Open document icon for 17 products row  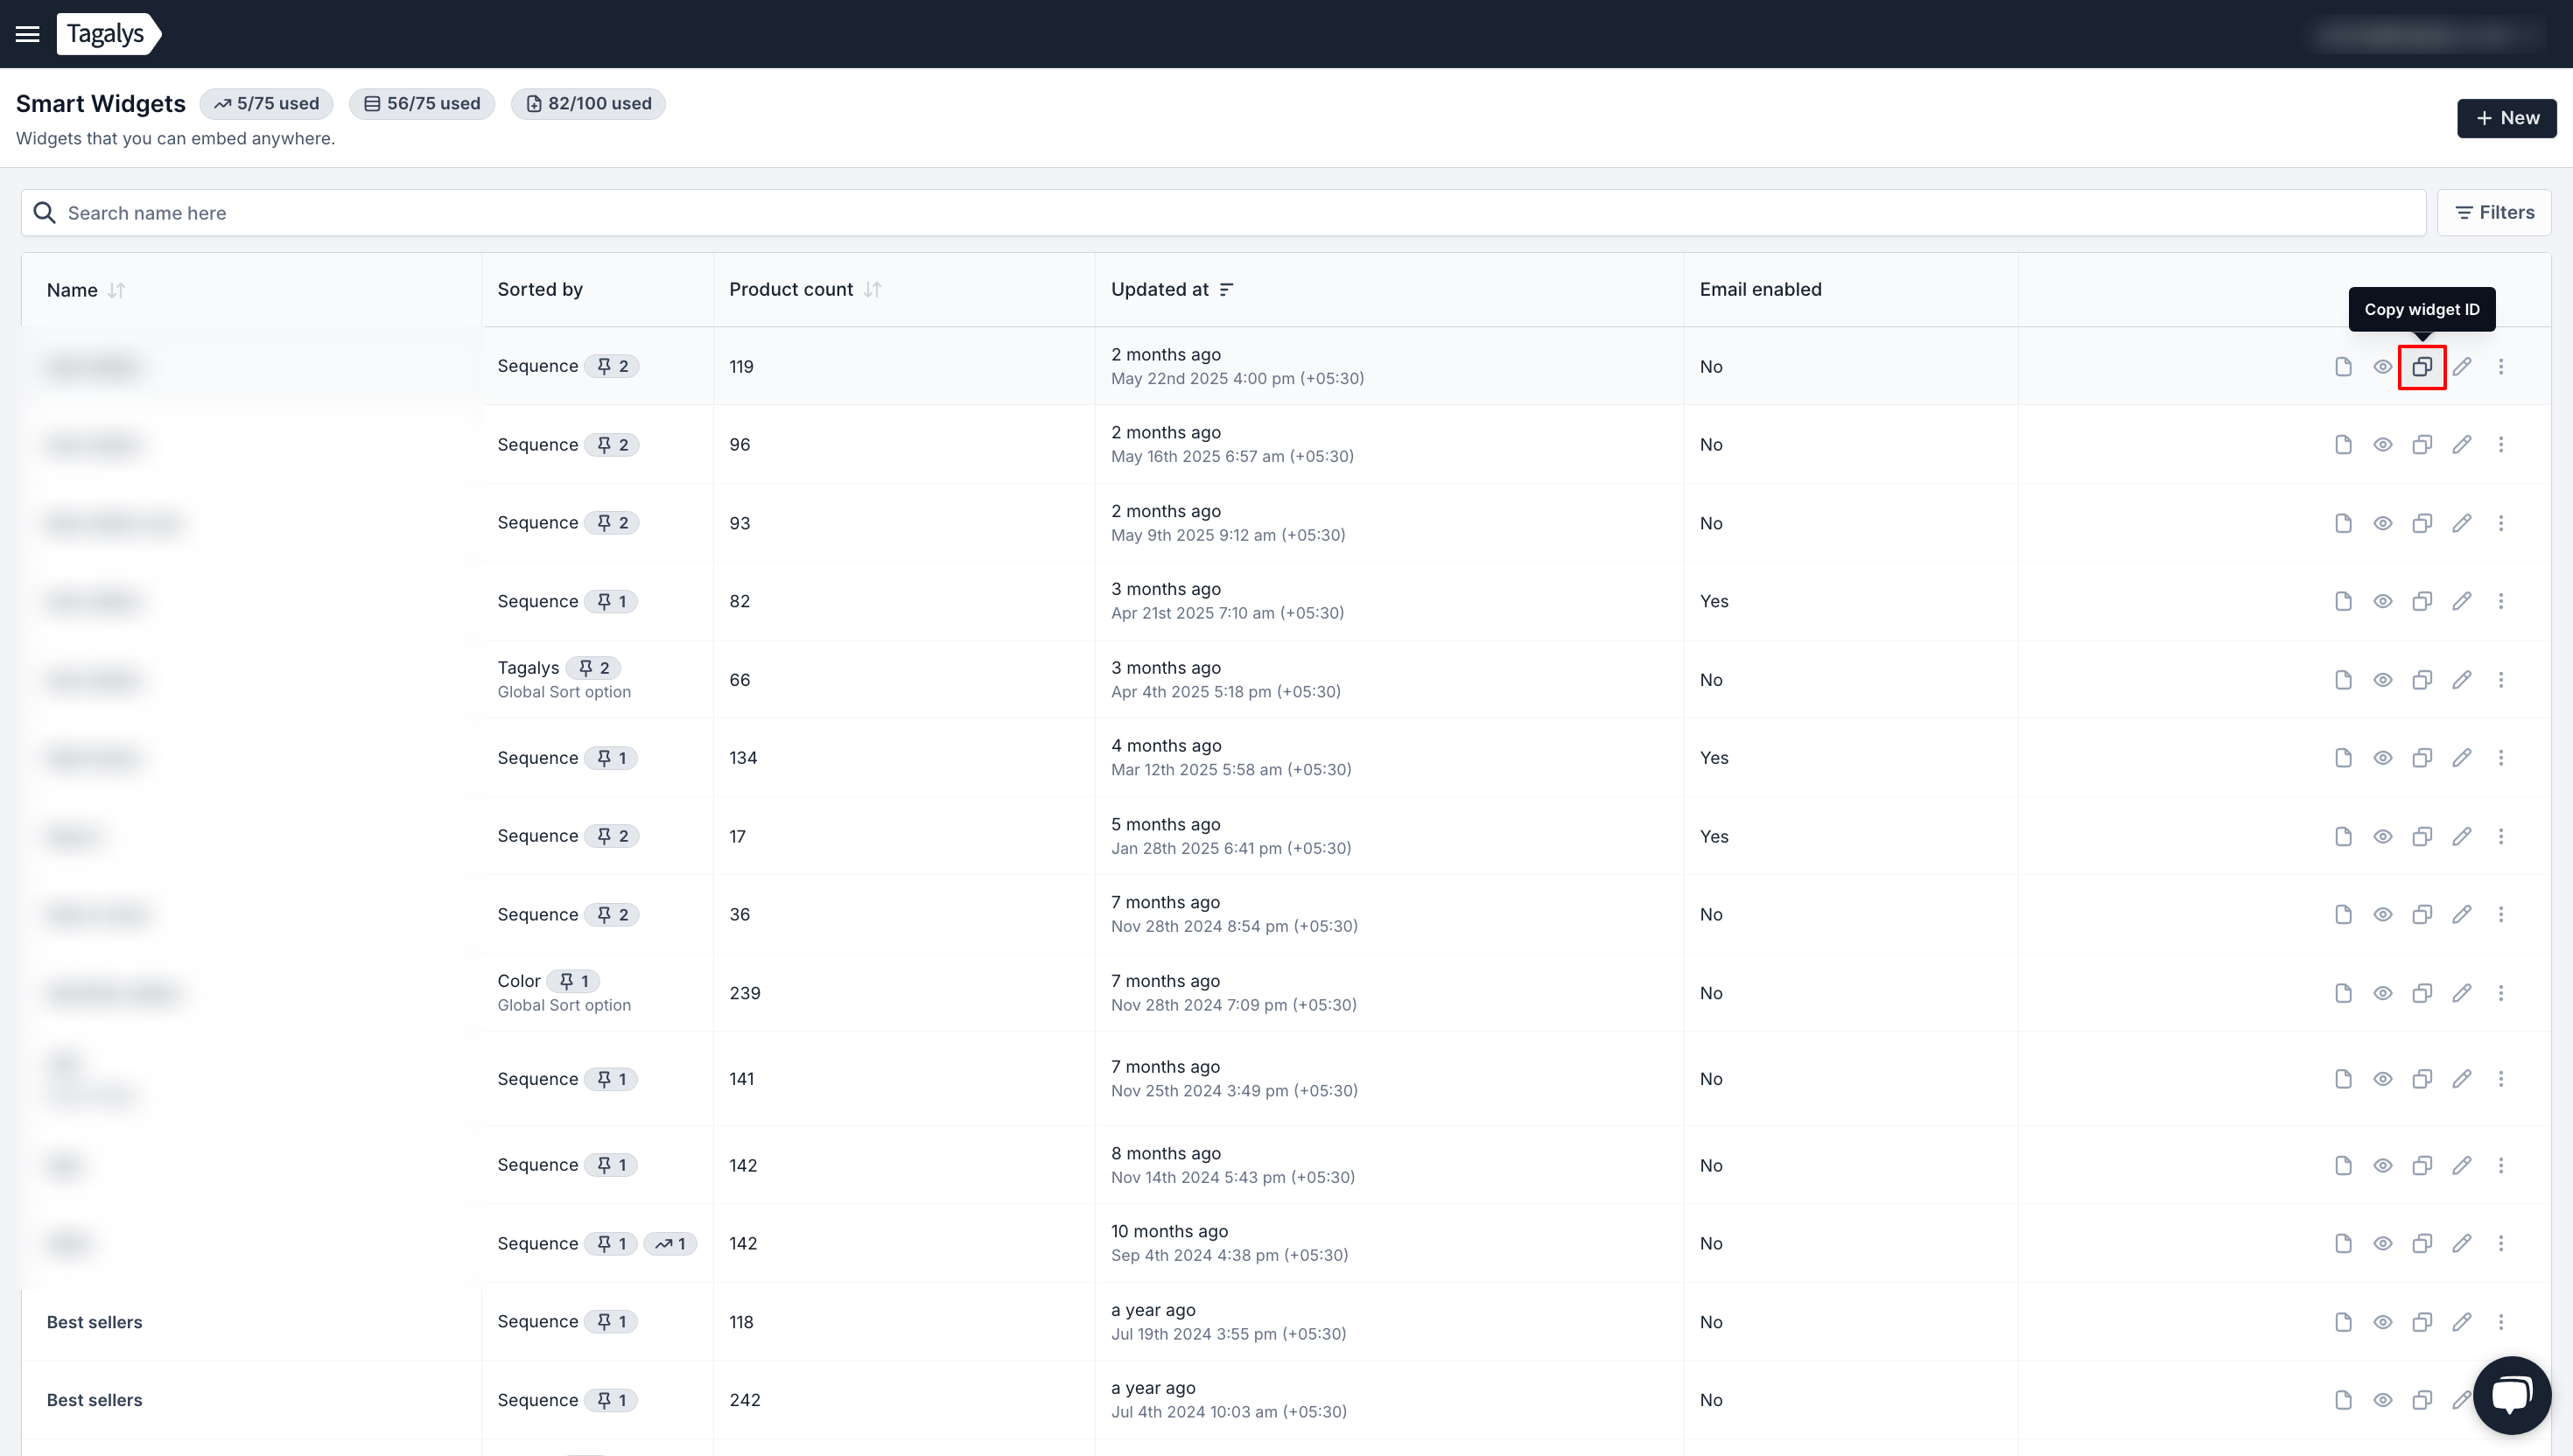[x=2343, y=836]
